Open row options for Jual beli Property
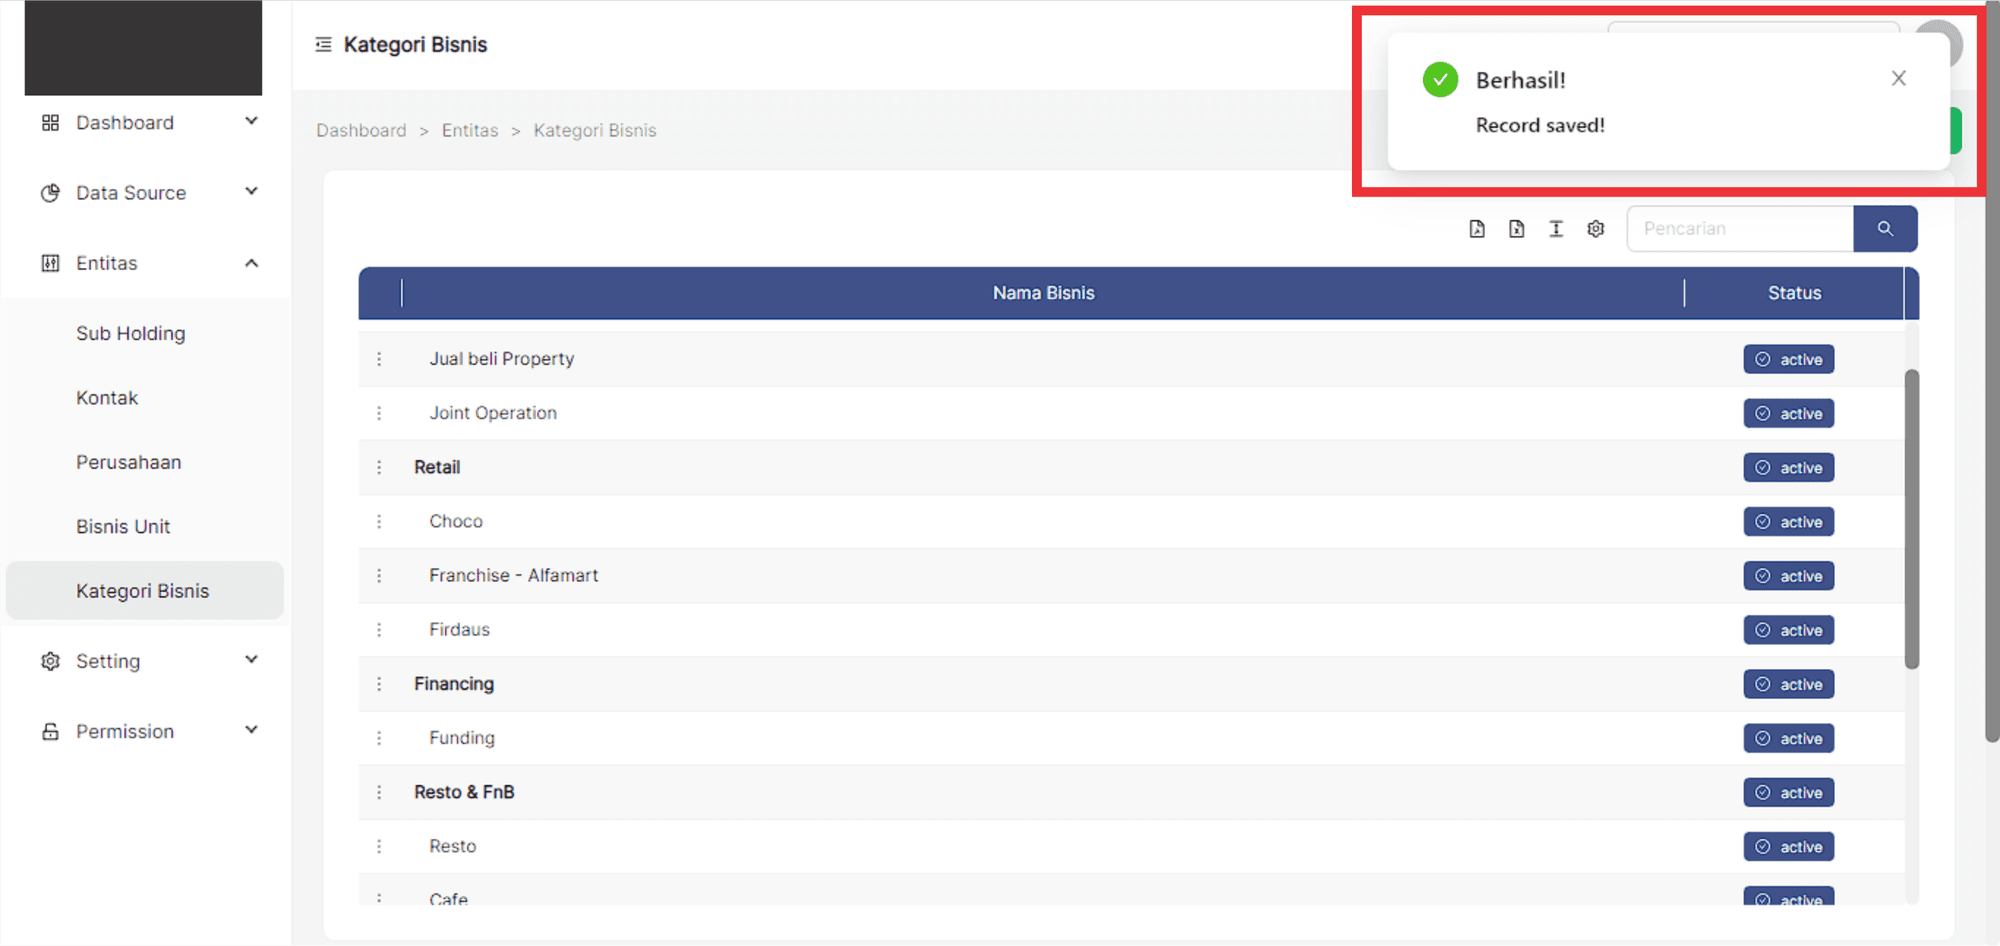2000x946 pixels. point(379,359)
